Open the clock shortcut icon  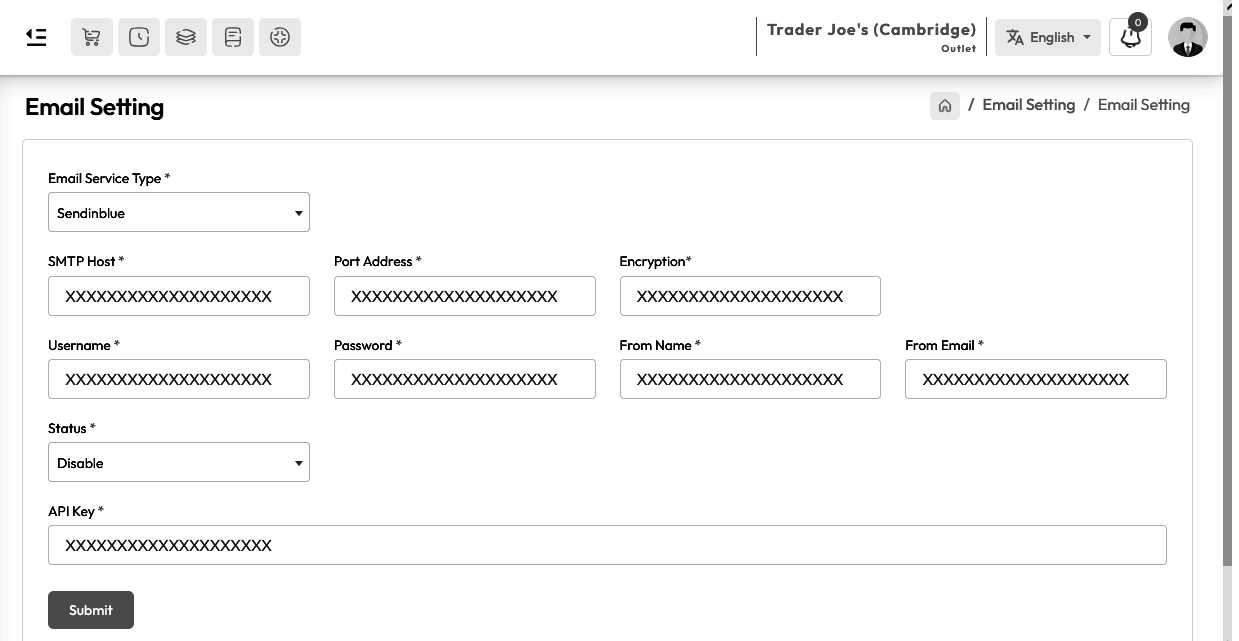tap(139, 38)
